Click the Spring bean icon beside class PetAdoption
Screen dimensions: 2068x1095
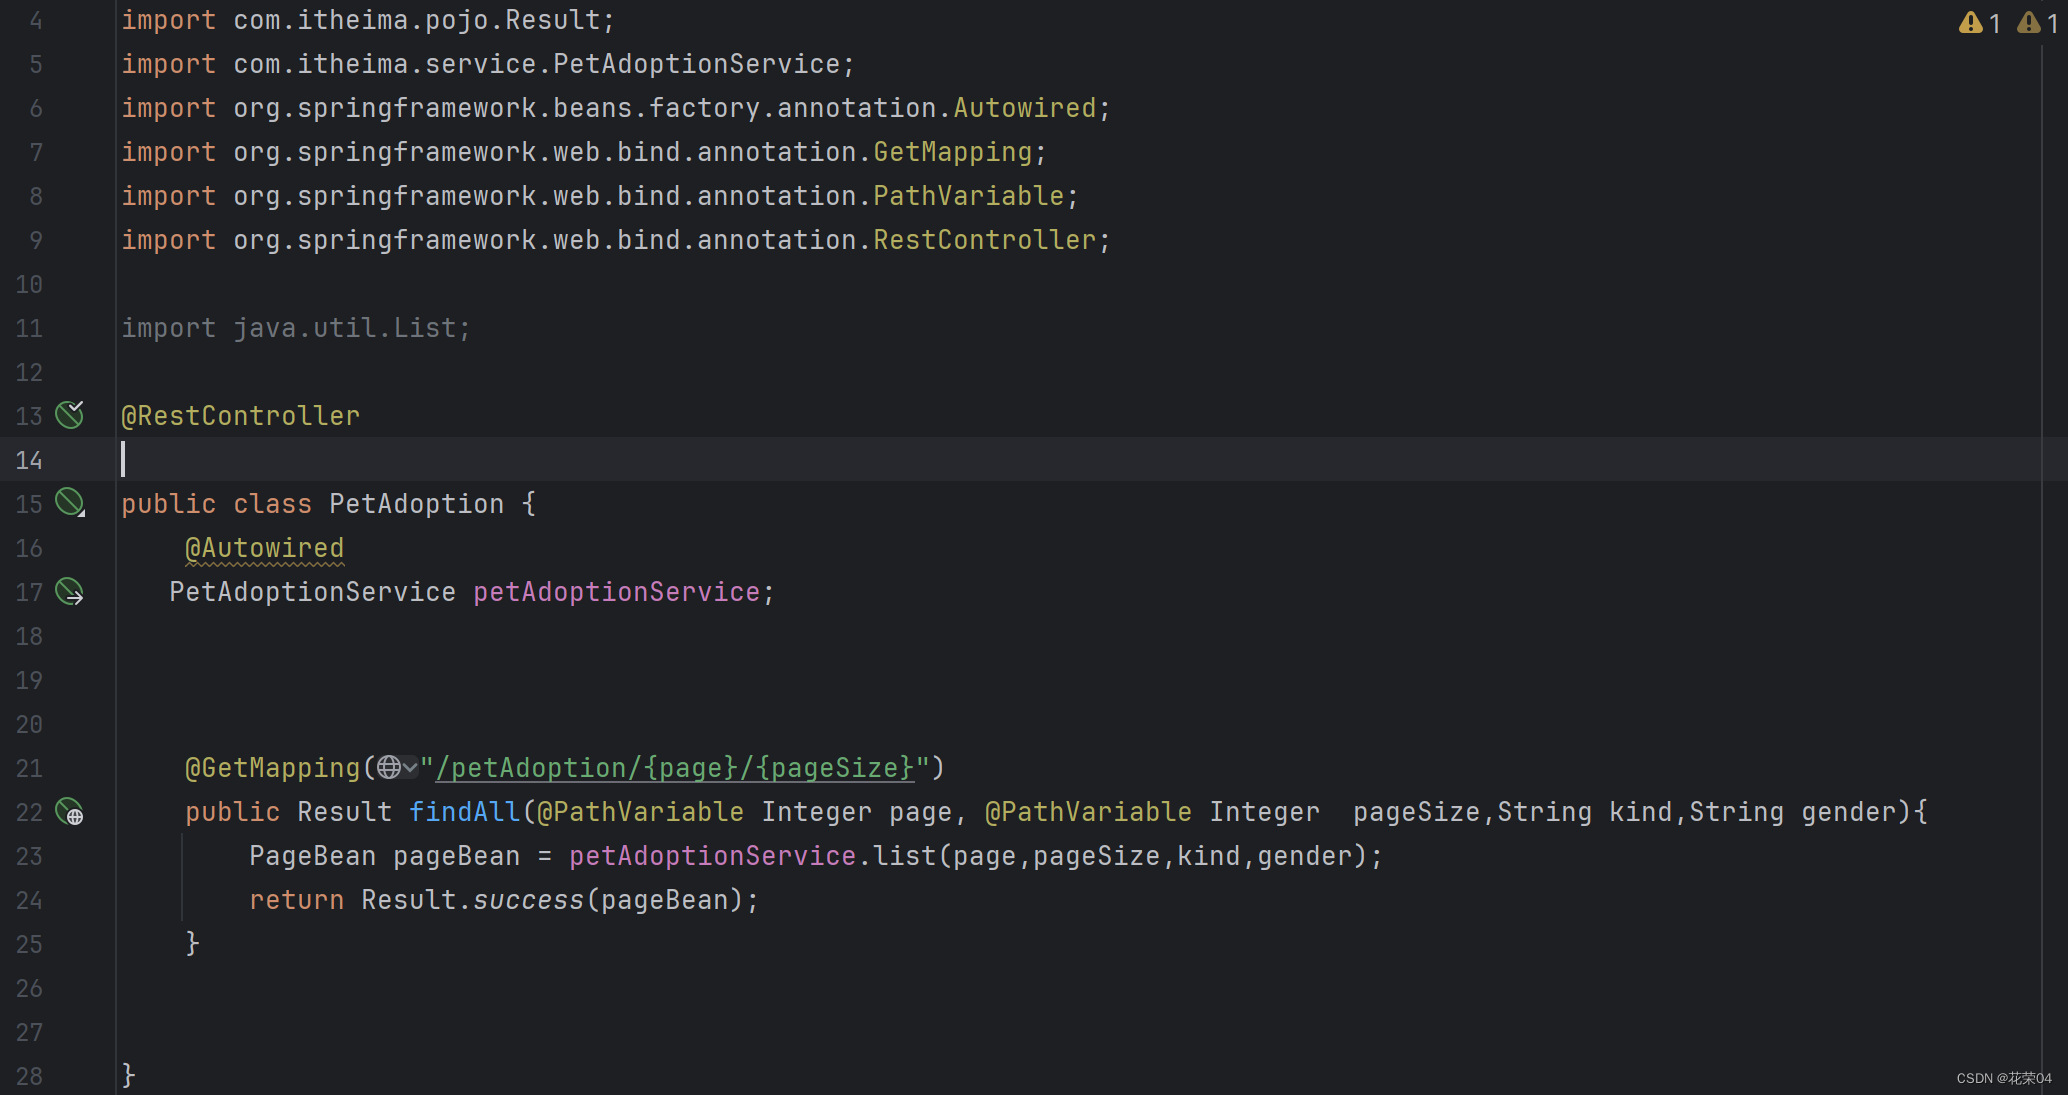pos(69,502)
